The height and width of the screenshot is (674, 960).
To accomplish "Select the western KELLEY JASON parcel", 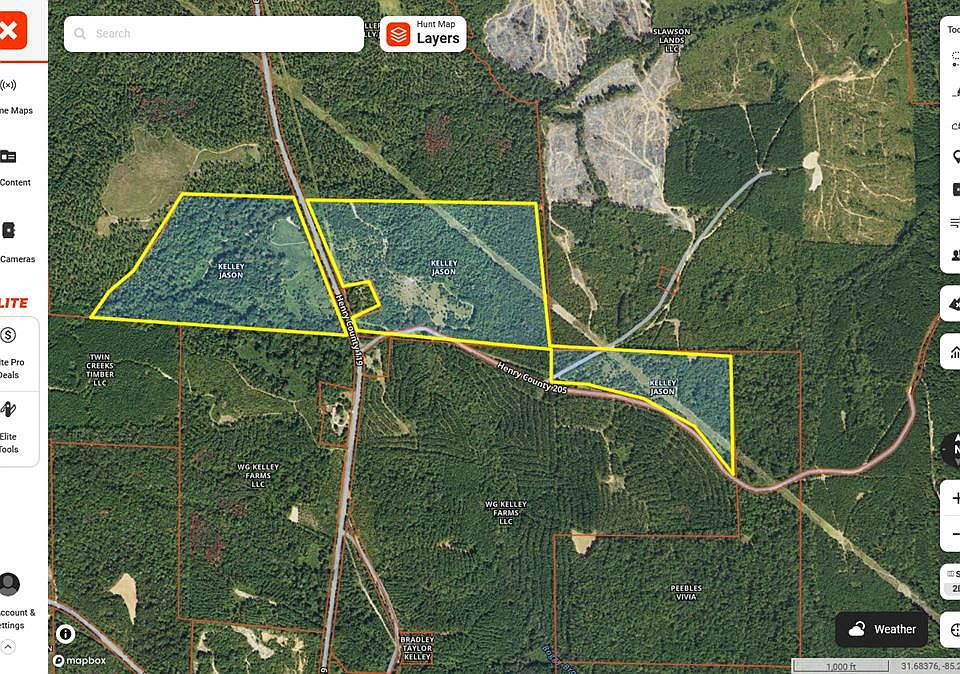I will pos(231,271).
